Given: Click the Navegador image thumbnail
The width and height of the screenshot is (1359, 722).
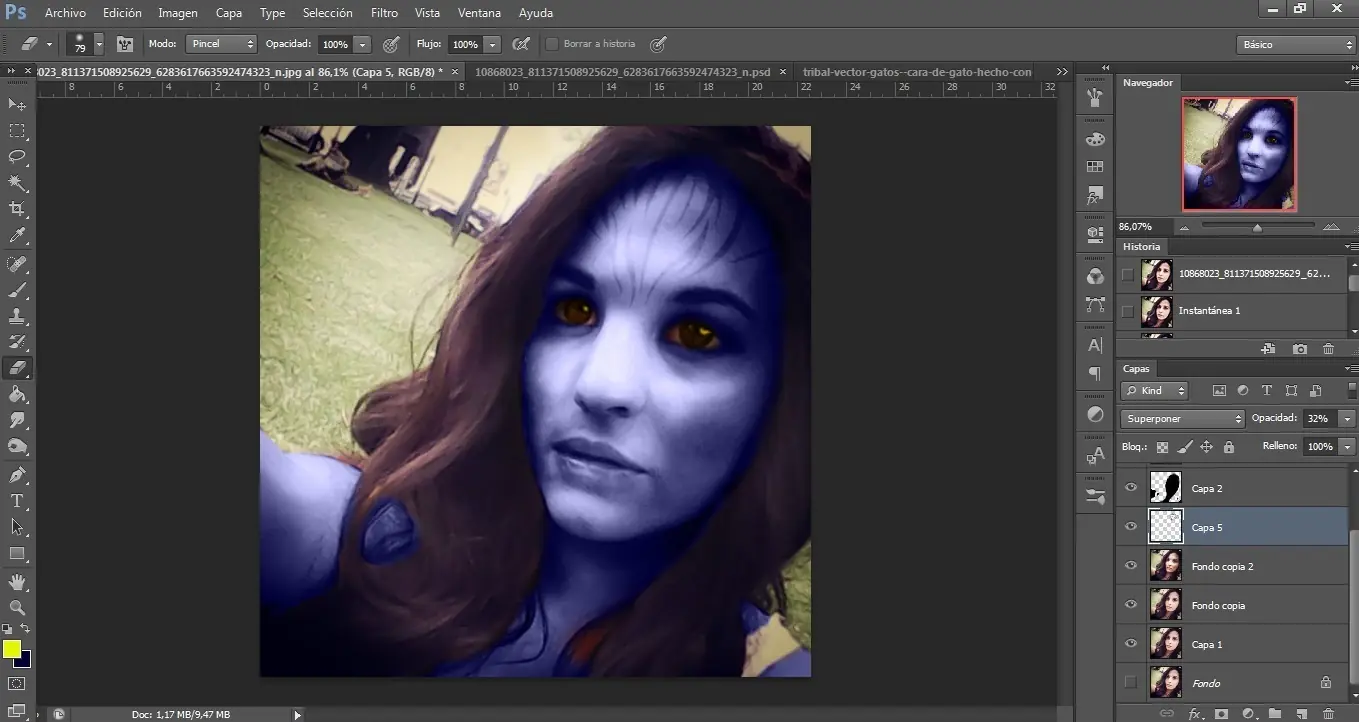Looking at the screenshot, I should coord(1239,154).
